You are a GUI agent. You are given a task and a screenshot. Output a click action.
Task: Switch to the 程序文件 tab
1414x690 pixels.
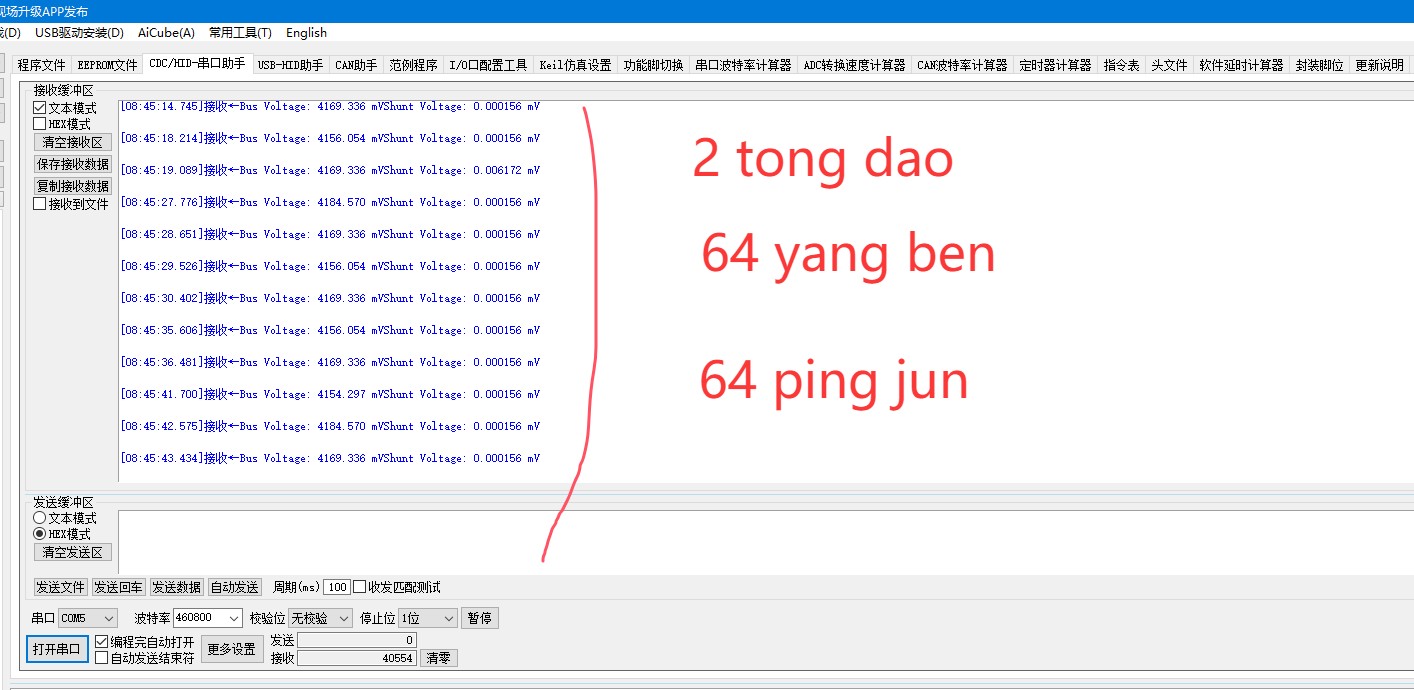(42, 65)
